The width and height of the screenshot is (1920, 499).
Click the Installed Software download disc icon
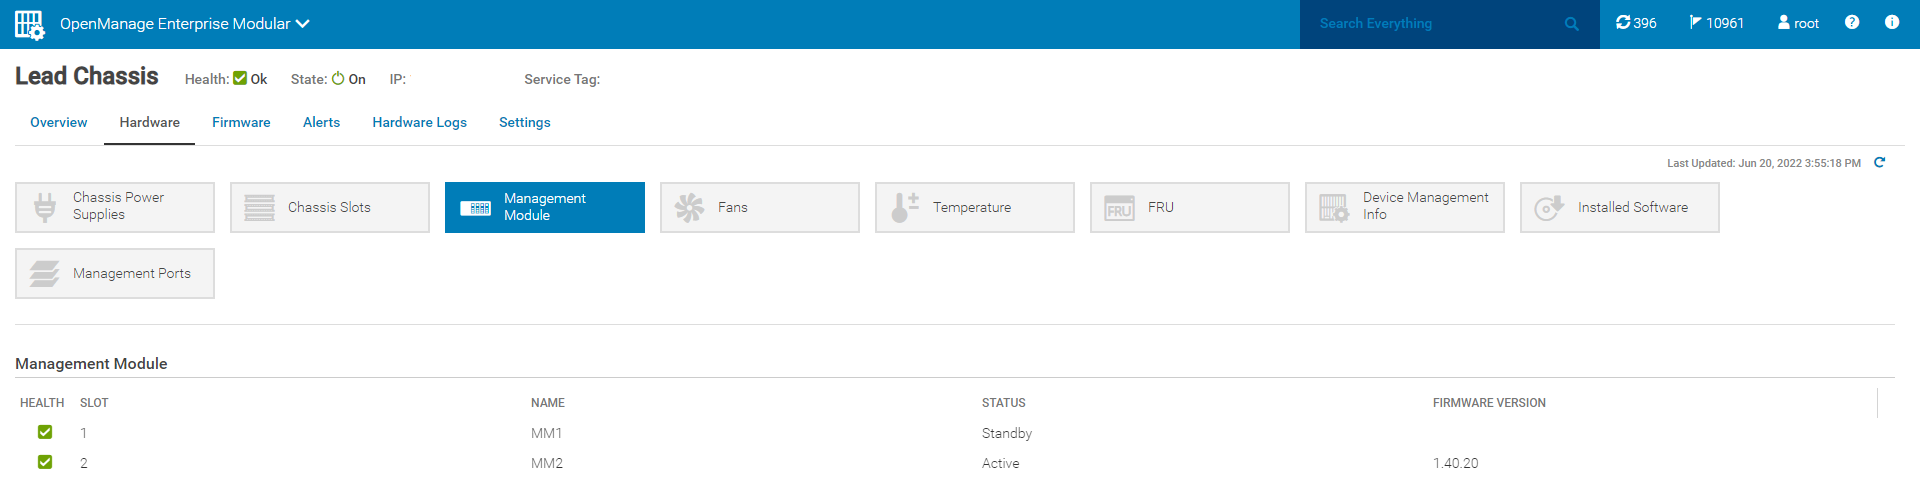pyautogui.click(x=1549, y=207)
